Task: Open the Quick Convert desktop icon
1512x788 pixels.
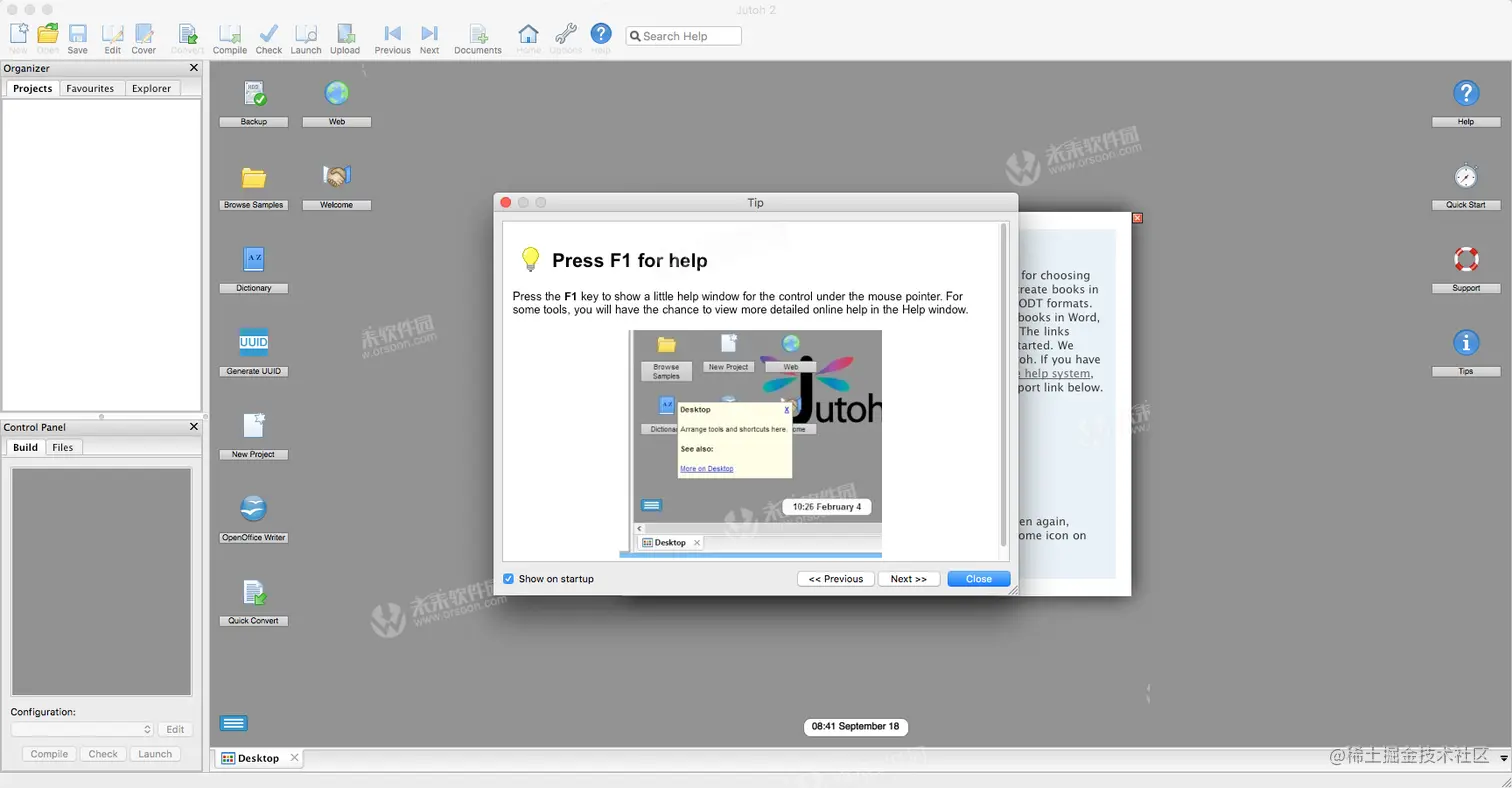Action: coord(254,602)
